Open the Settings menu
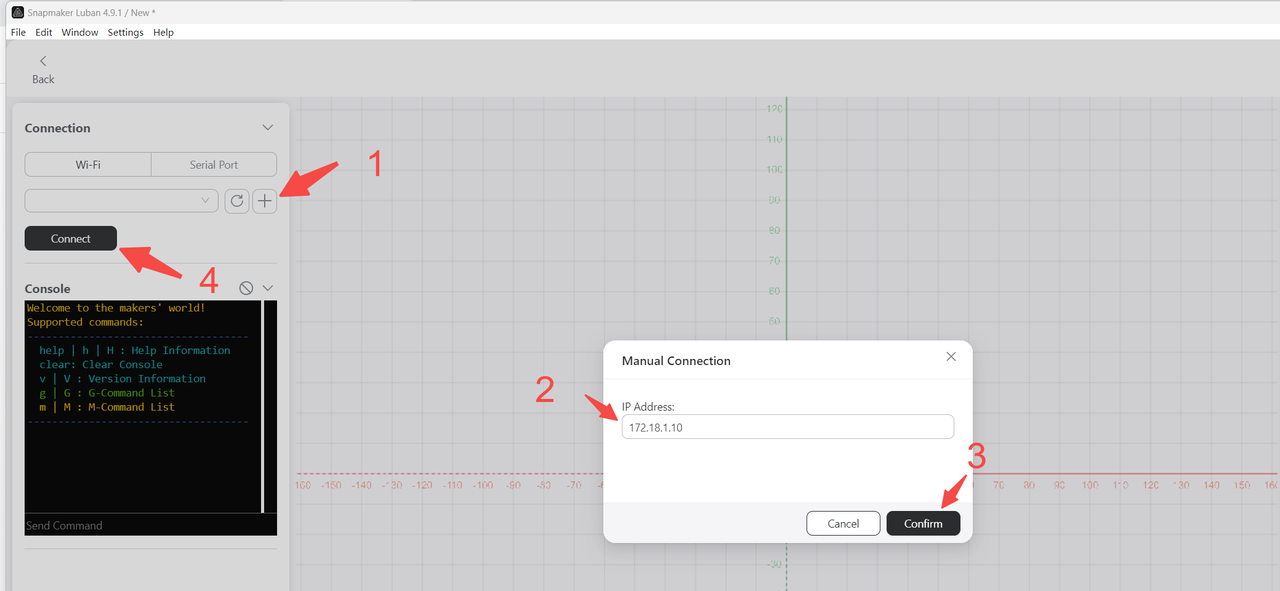Viewport: 1280px width, 591px height. pyautogui.click(x=125, y=32)
